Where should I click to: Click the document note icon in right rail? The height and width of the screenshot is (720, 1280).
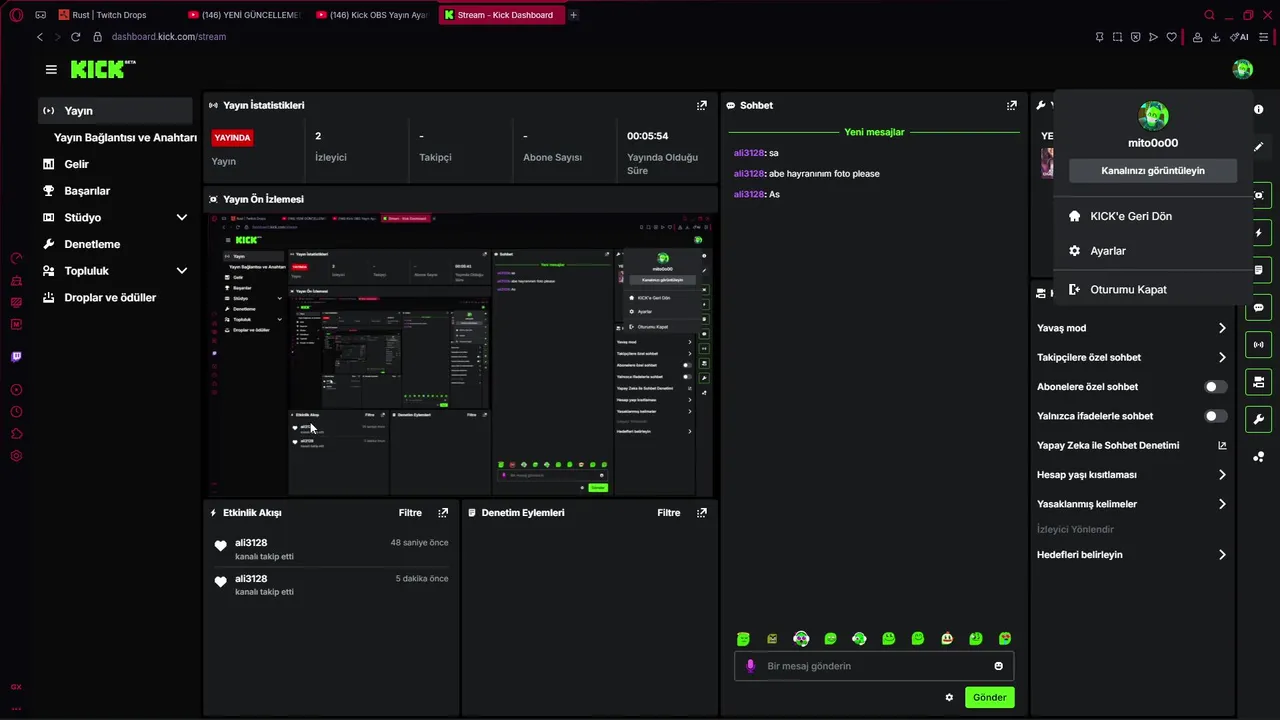[1259, 270]
